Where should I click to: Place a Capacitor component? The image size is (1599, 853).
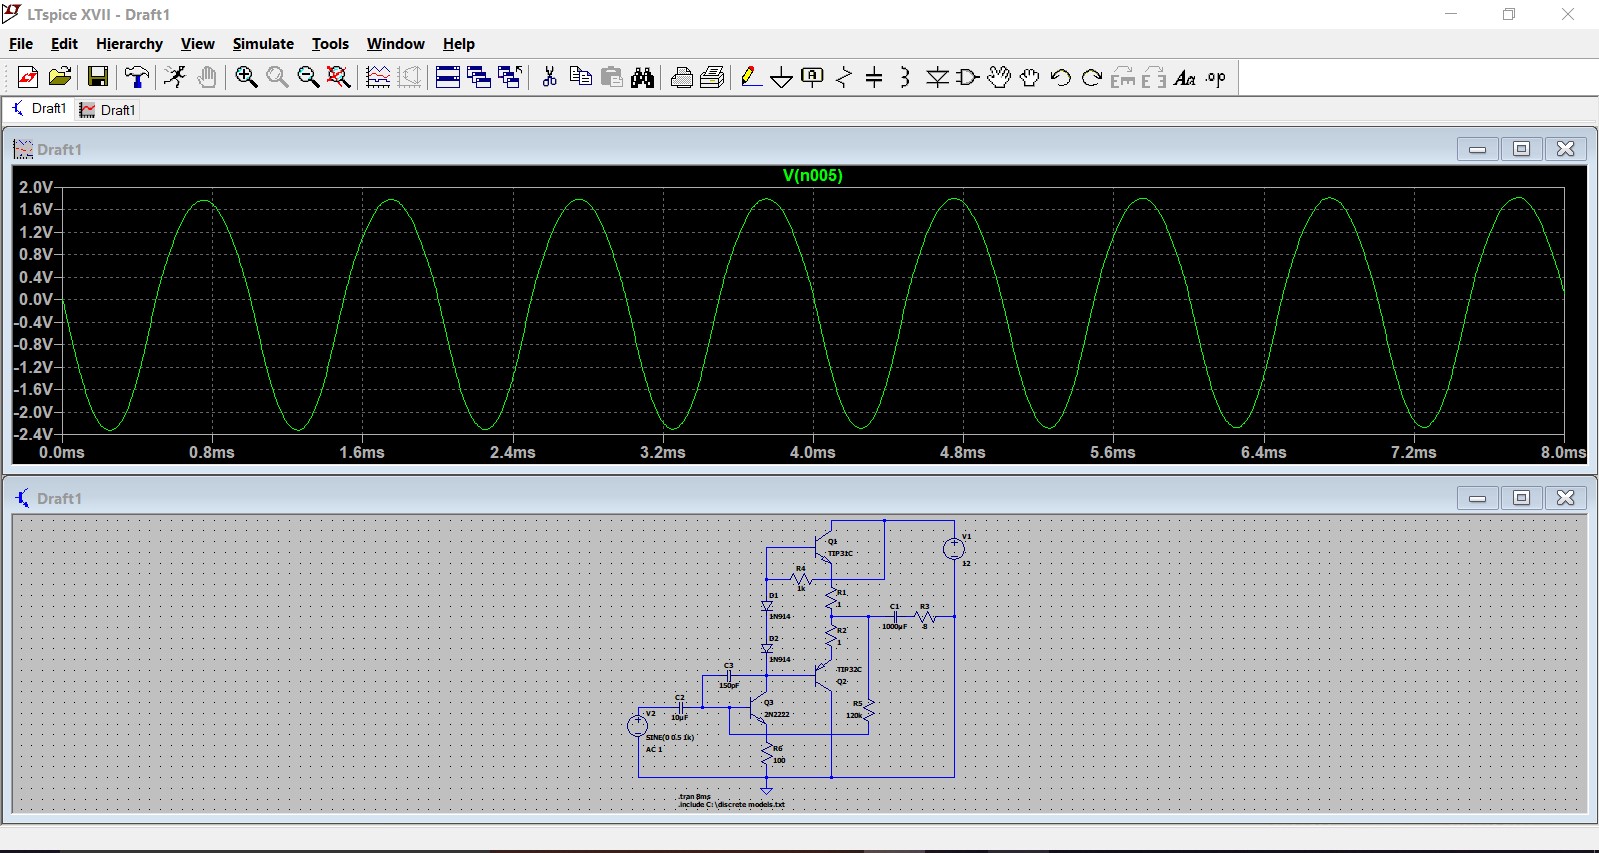(x=874, y=77)
